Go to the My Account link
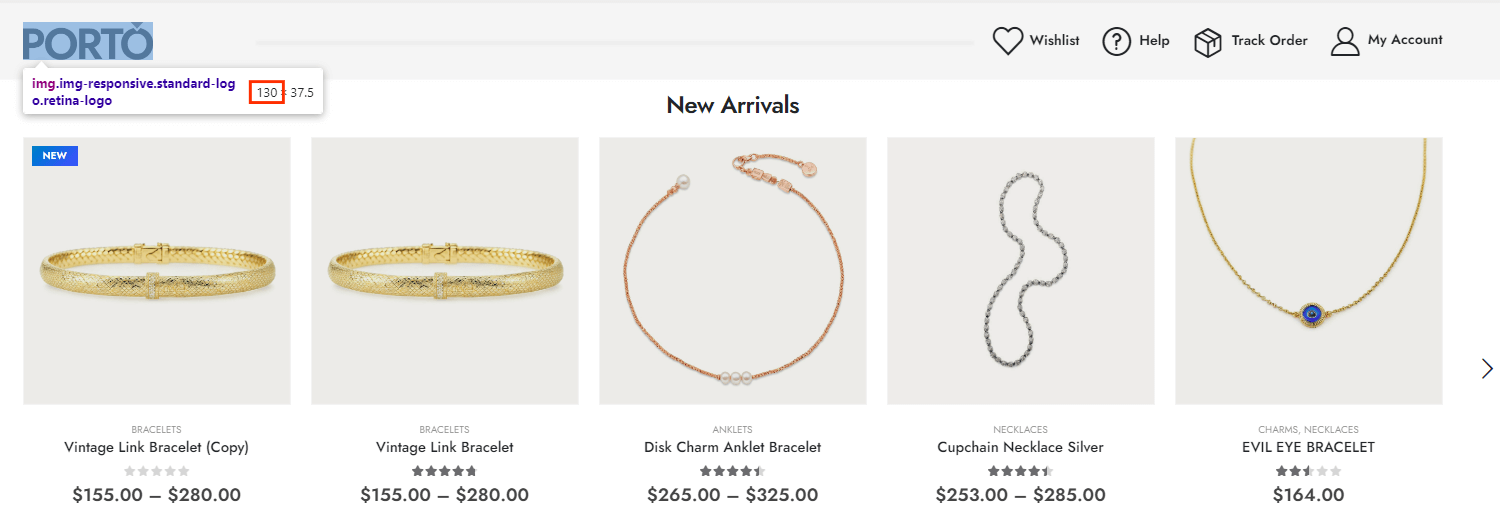1500x516 pixels. tap(1405, 40)
